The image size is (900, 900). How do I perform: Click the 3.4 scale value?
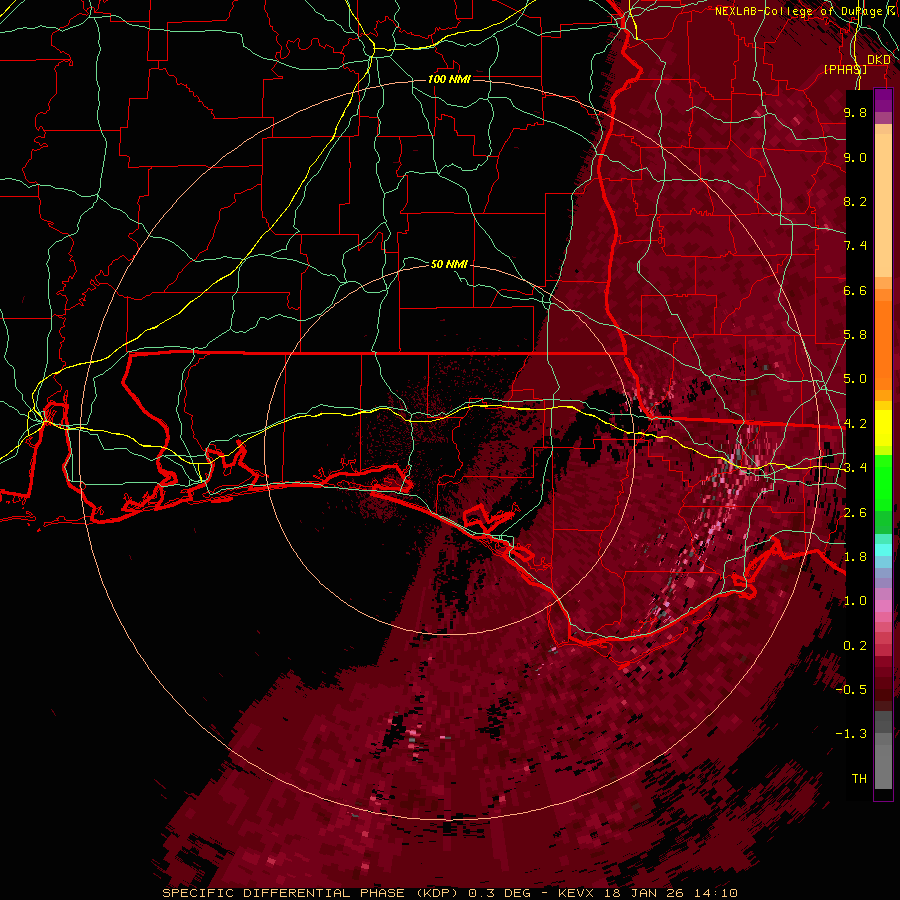(x=855, y=468)
